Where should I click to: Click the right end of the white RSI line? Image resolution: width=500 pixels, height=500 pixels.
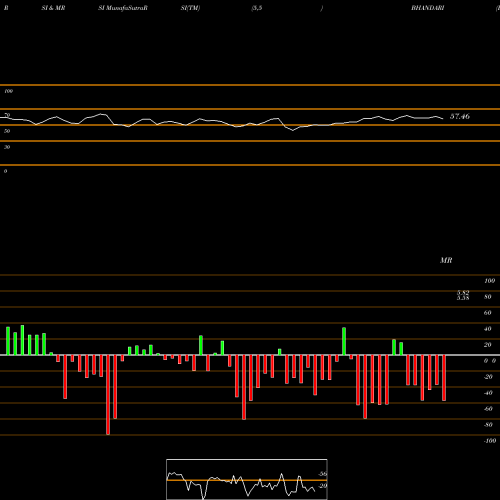click(443, 118)
